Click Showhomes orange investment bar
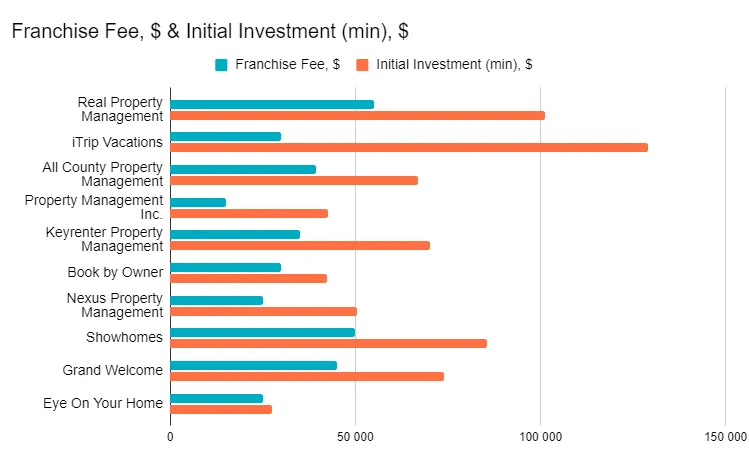749x466 pixels. (x=328, y=343)
